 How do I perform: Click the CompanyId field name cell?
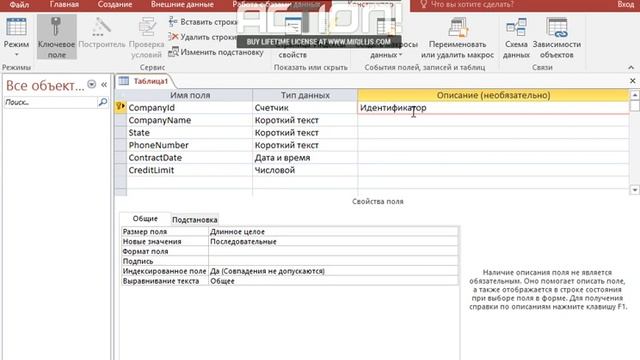[x=190, y=108]
